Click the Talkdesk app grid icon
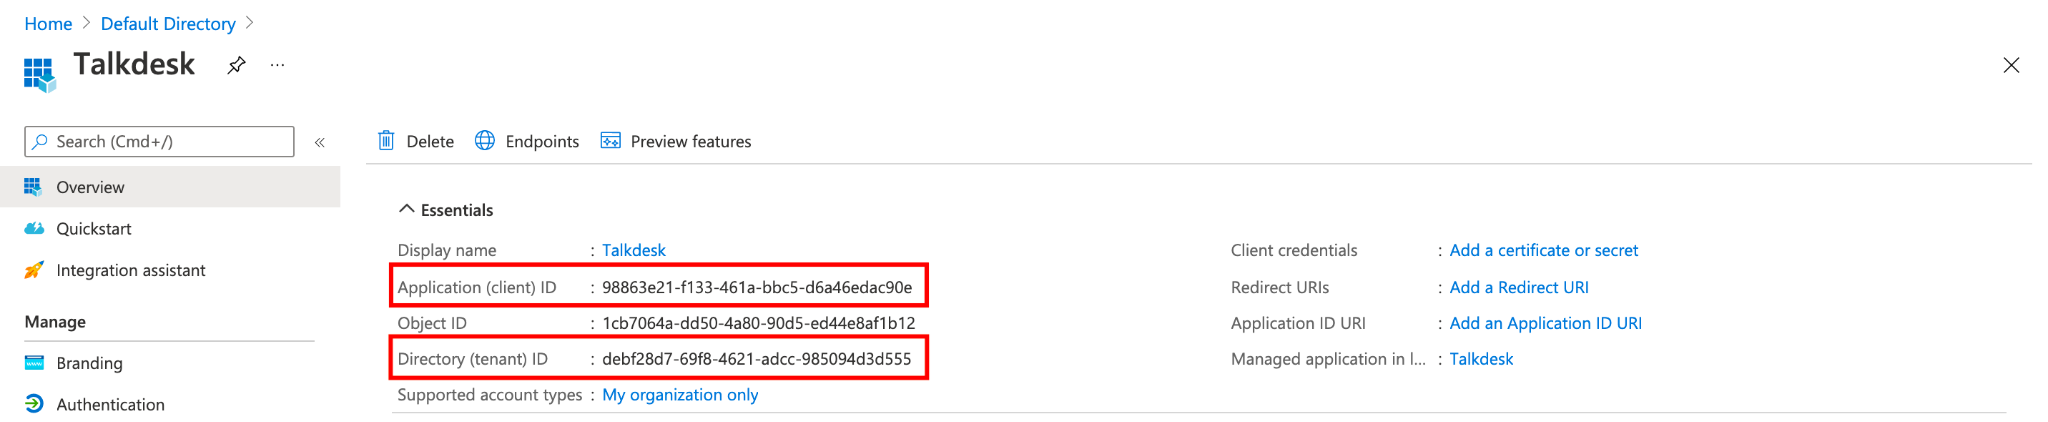 point(39,74)
